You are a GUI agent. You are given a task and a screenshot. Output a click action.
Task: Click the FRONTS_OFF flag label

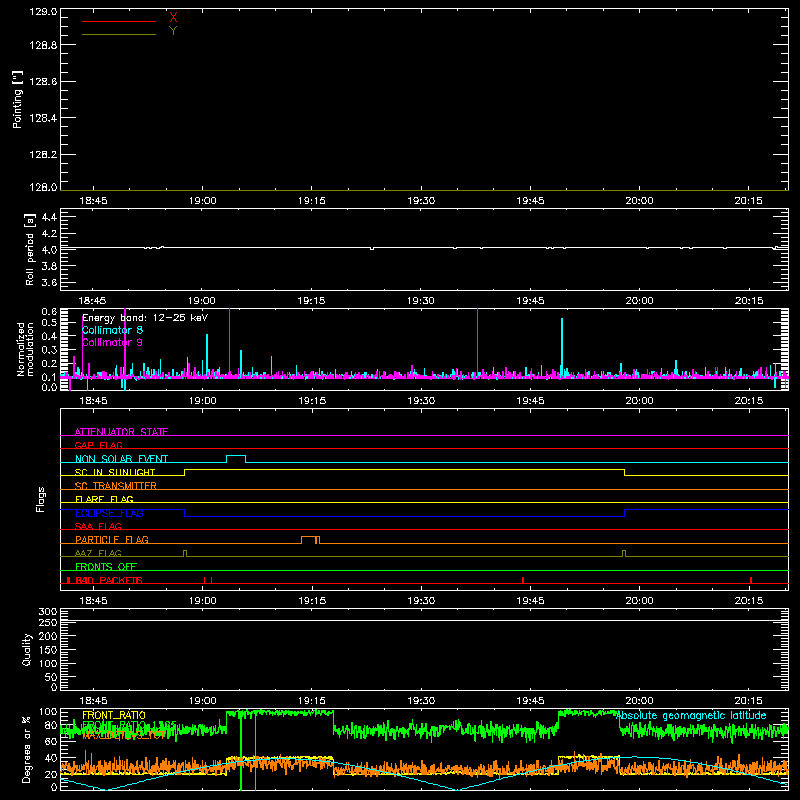[106, 566]
